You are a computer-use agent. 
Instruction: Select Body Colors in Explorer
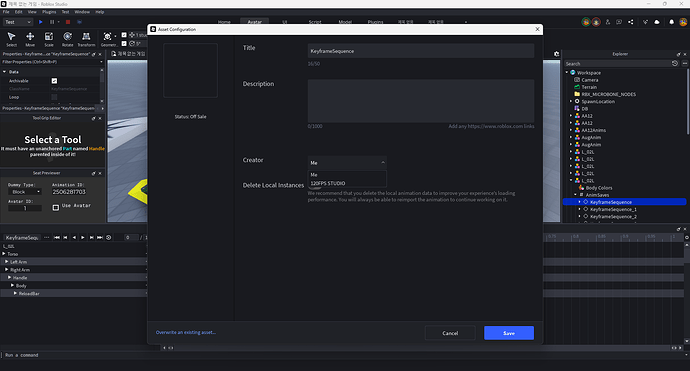(598, 188)
